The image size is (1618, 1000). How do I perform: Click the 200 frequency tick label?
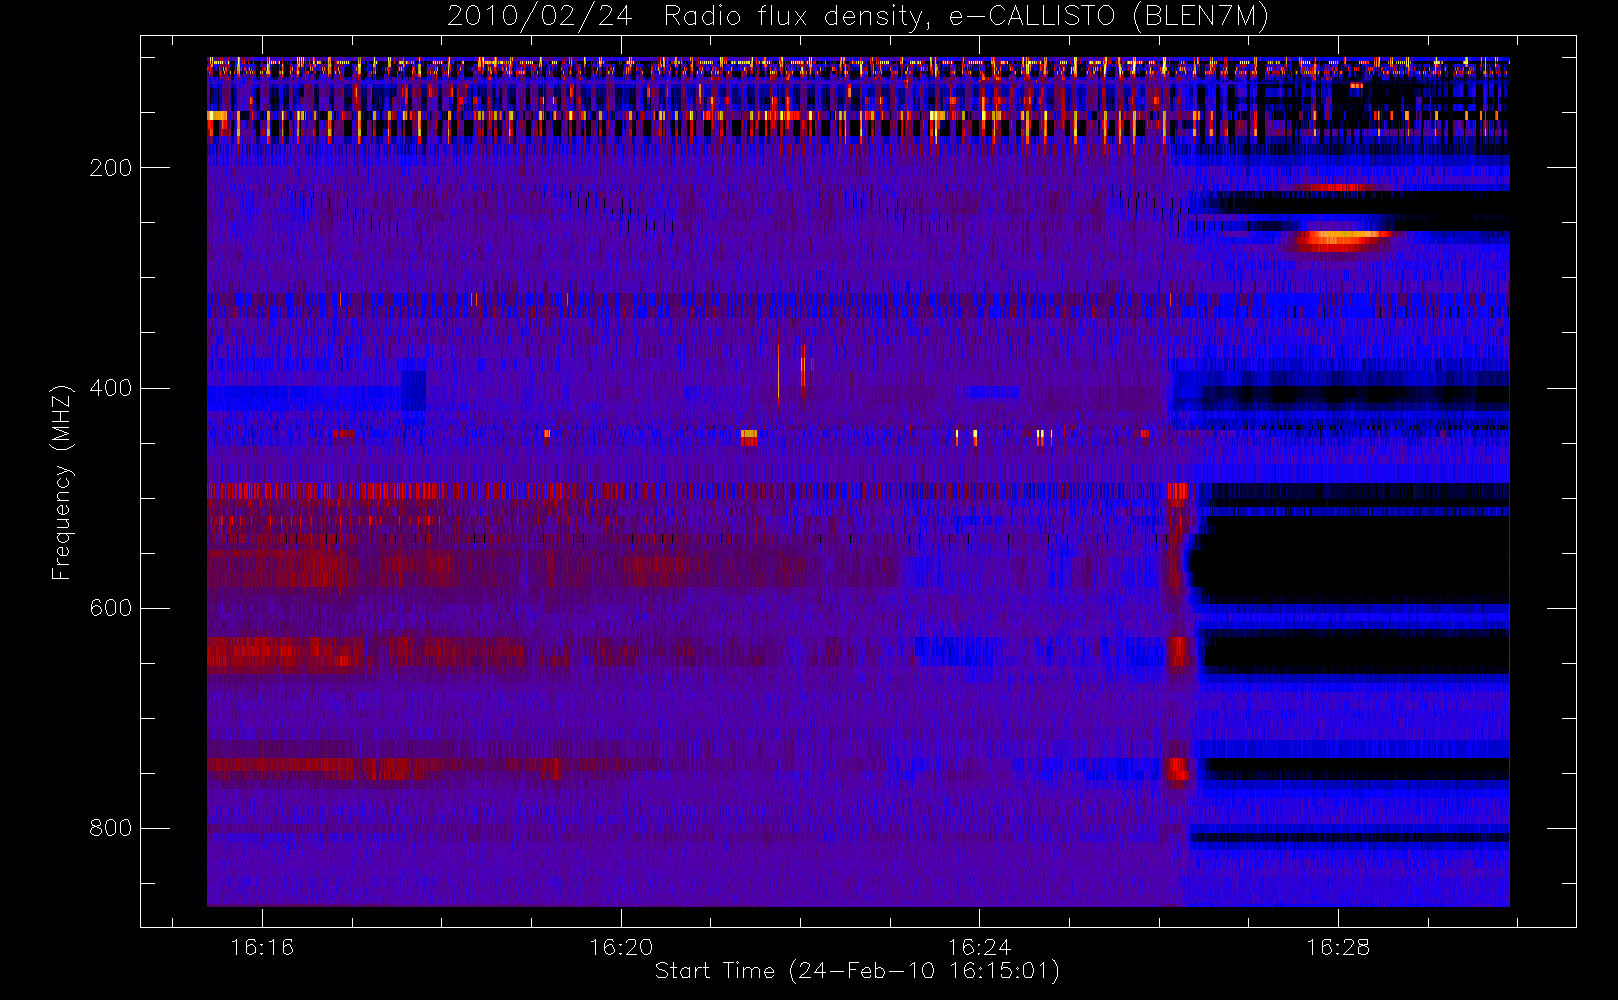(110, 168)
